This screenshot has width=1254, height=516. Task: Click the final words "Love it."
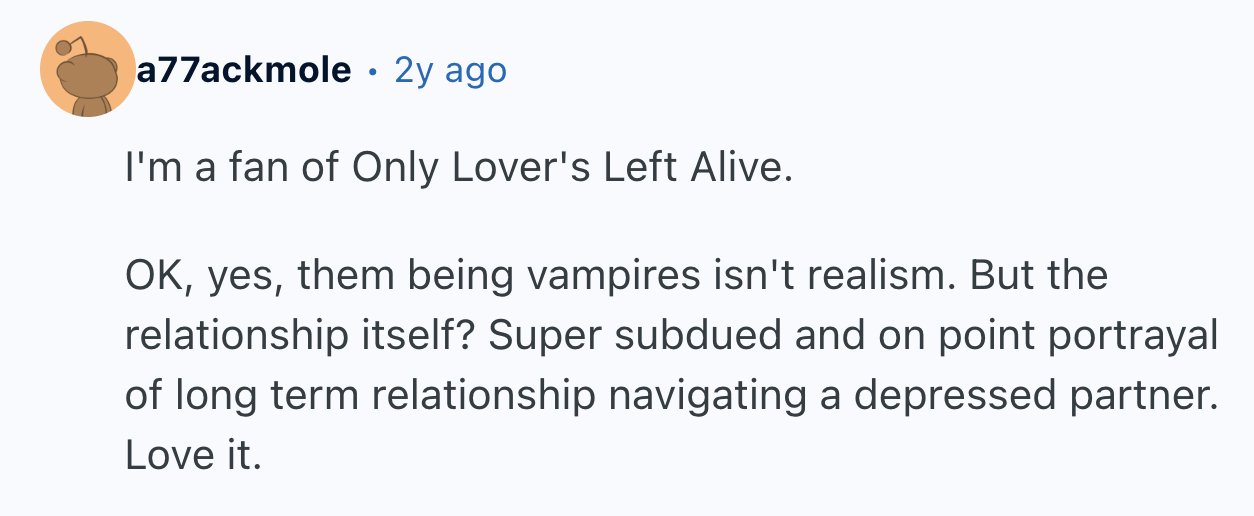coord(192,455)
